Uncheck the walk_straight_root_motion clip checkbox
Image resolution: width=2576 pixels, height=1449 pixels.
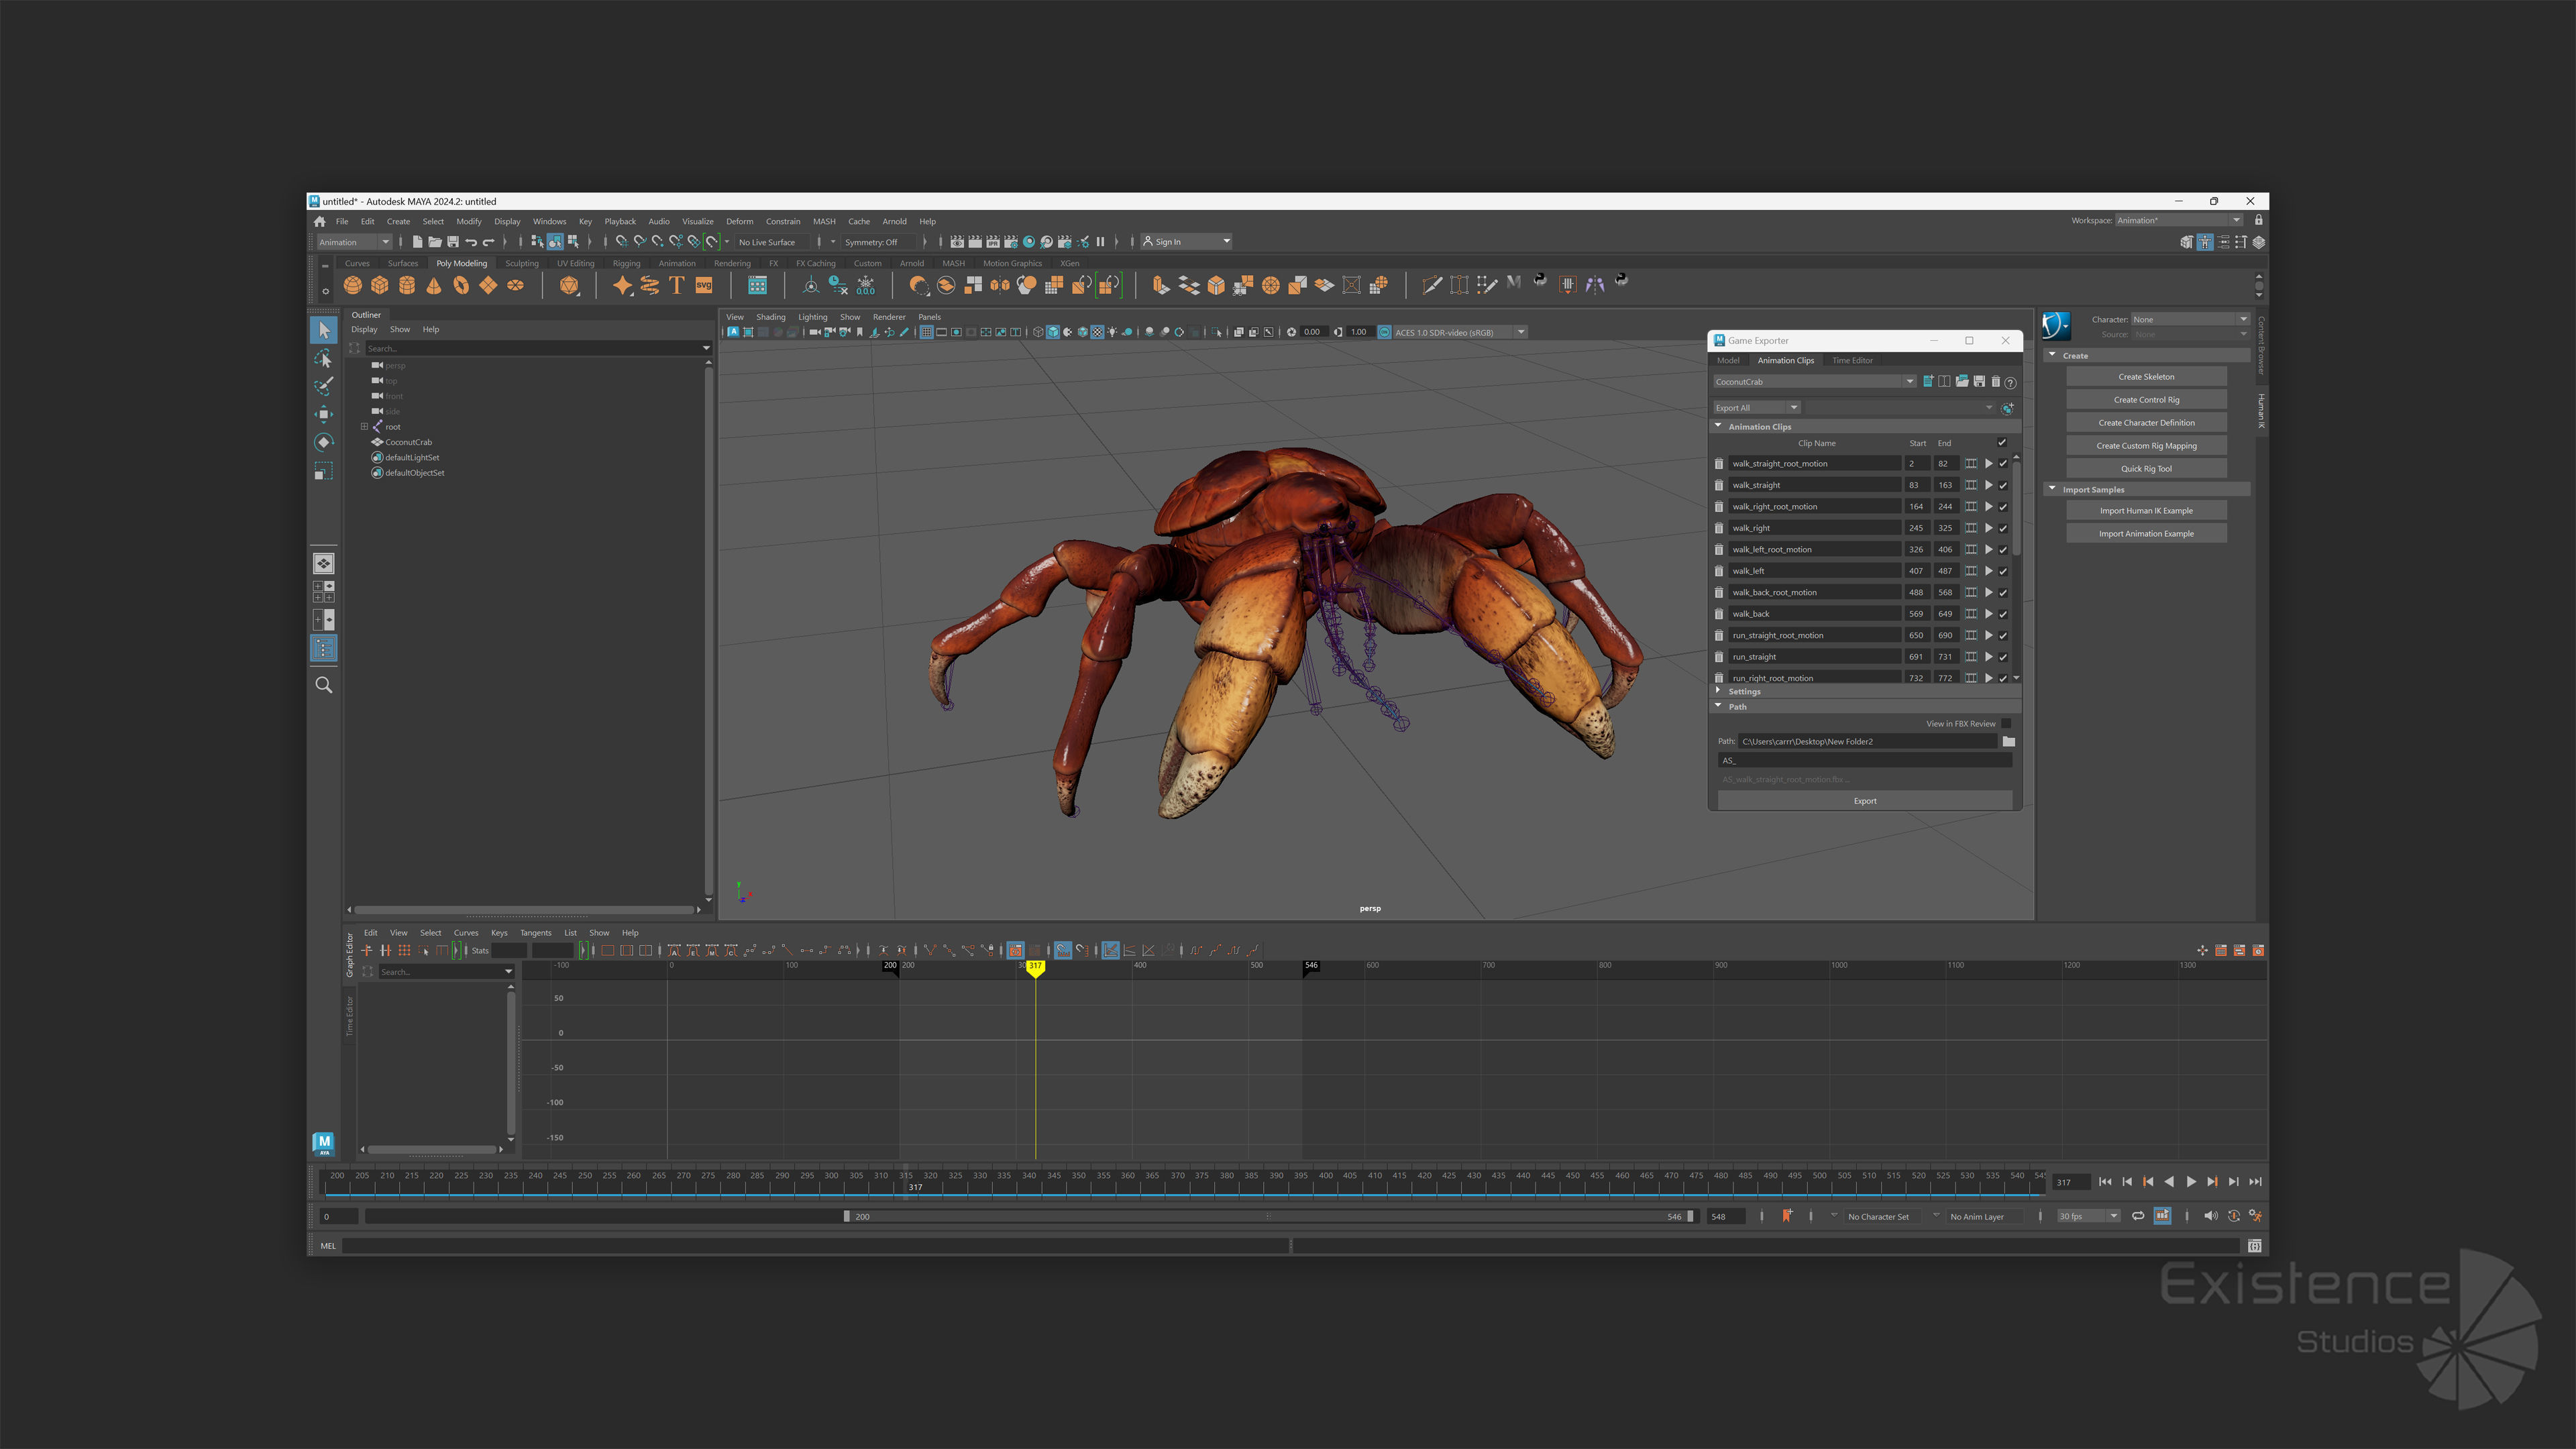pyautogui.click(x=2003, y=464)
